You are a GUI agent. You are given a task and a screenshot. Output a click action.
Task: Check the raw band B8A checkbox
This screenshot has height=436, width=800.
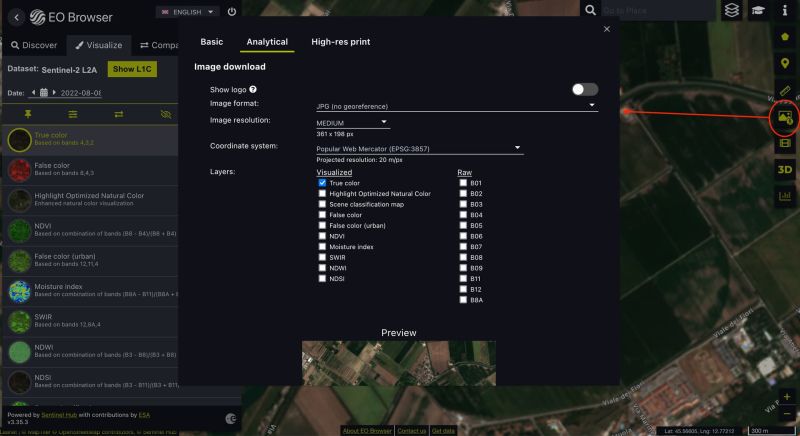(463, 300)
